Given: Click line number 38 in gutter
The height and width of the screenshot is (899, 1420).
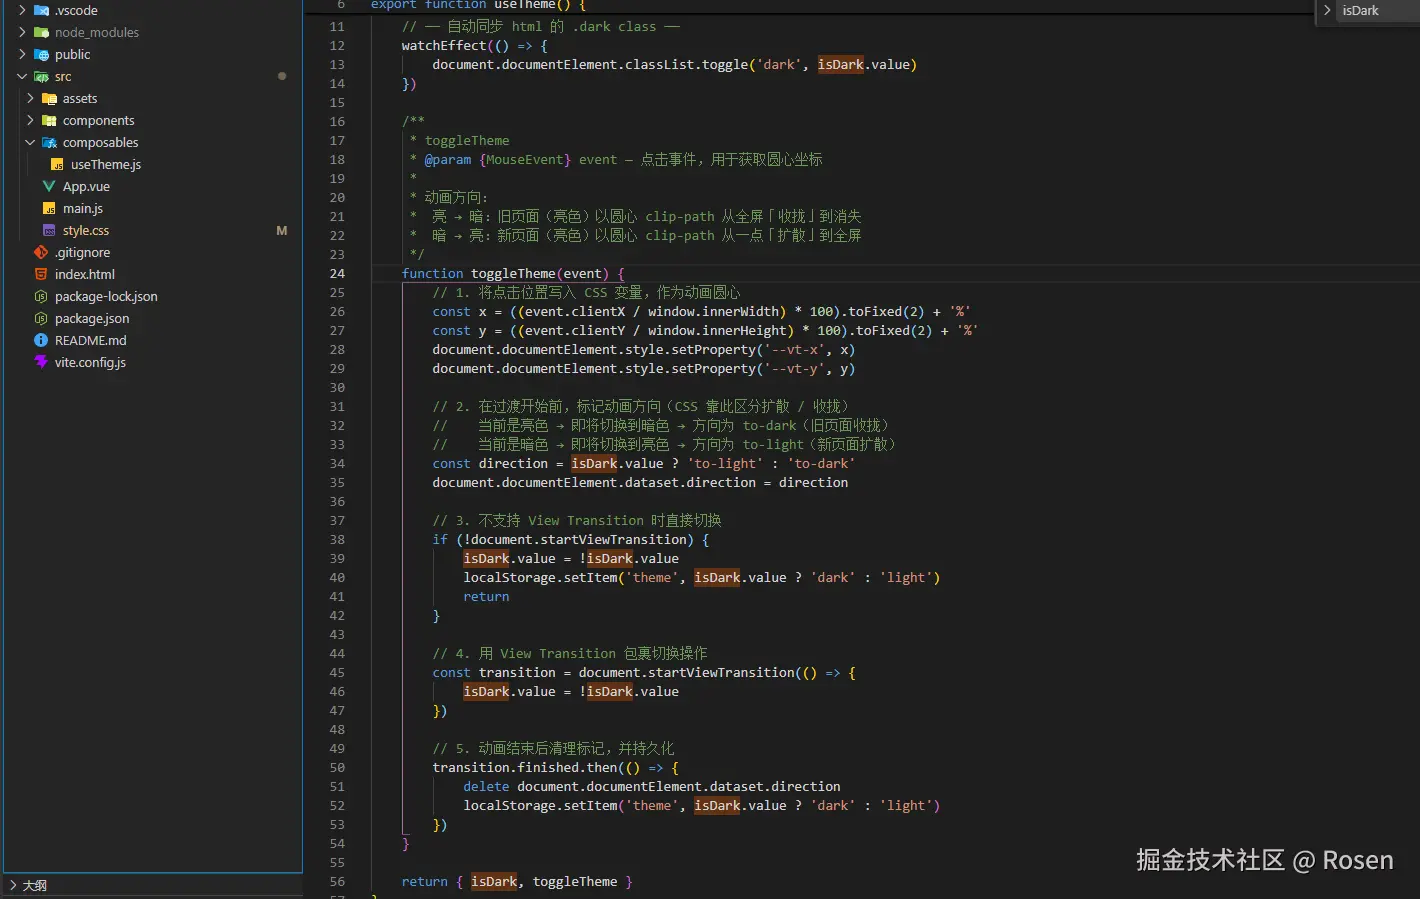Looking at the screenshot, I should (337, 539).
